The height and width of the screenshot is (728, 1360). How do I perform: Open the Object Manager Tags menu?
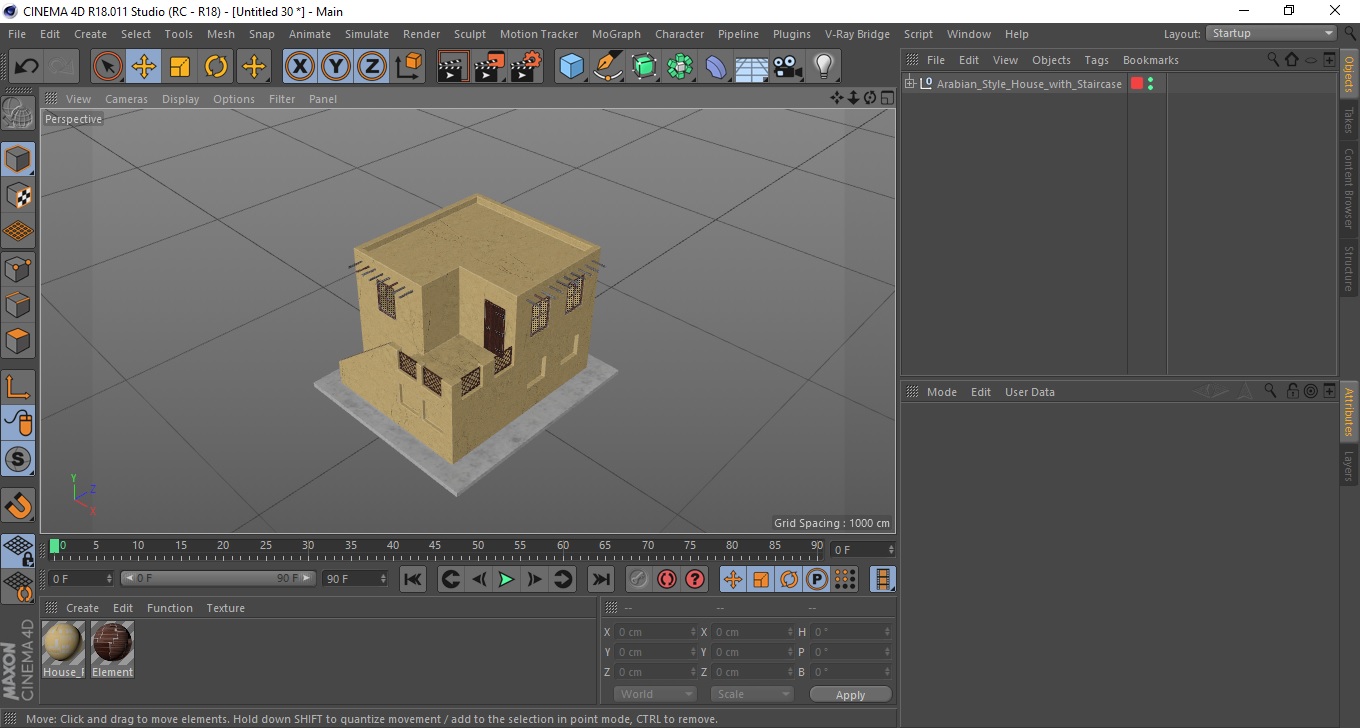click(1096, 60)
